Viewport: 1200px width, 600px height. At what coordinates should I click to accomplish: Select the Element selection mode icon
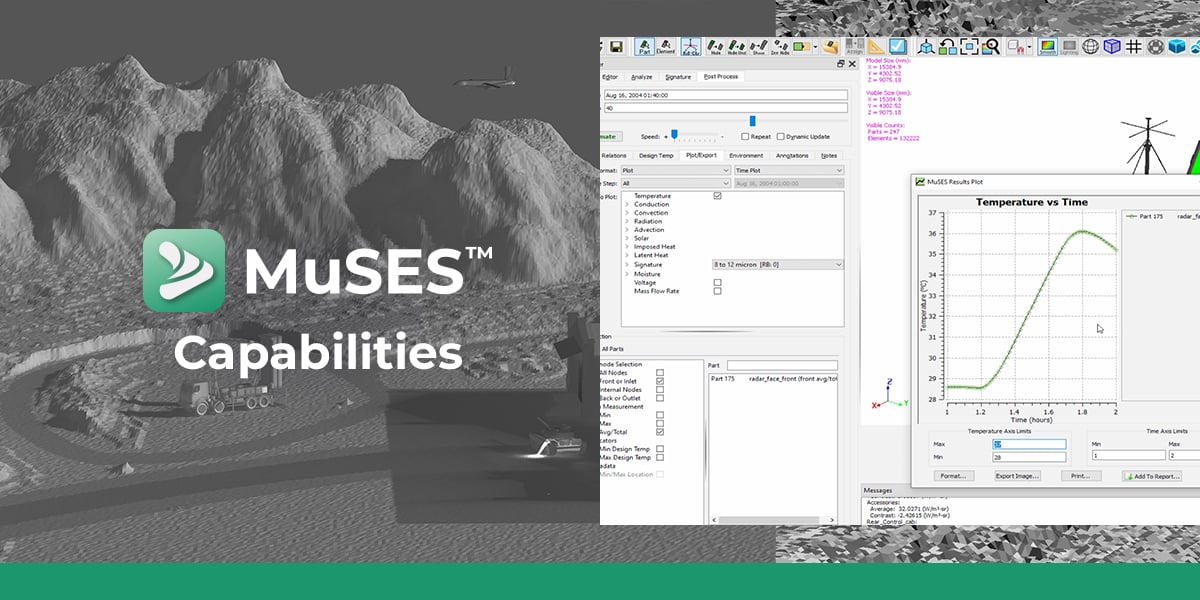pyautogui.click(x=664, y=46)
